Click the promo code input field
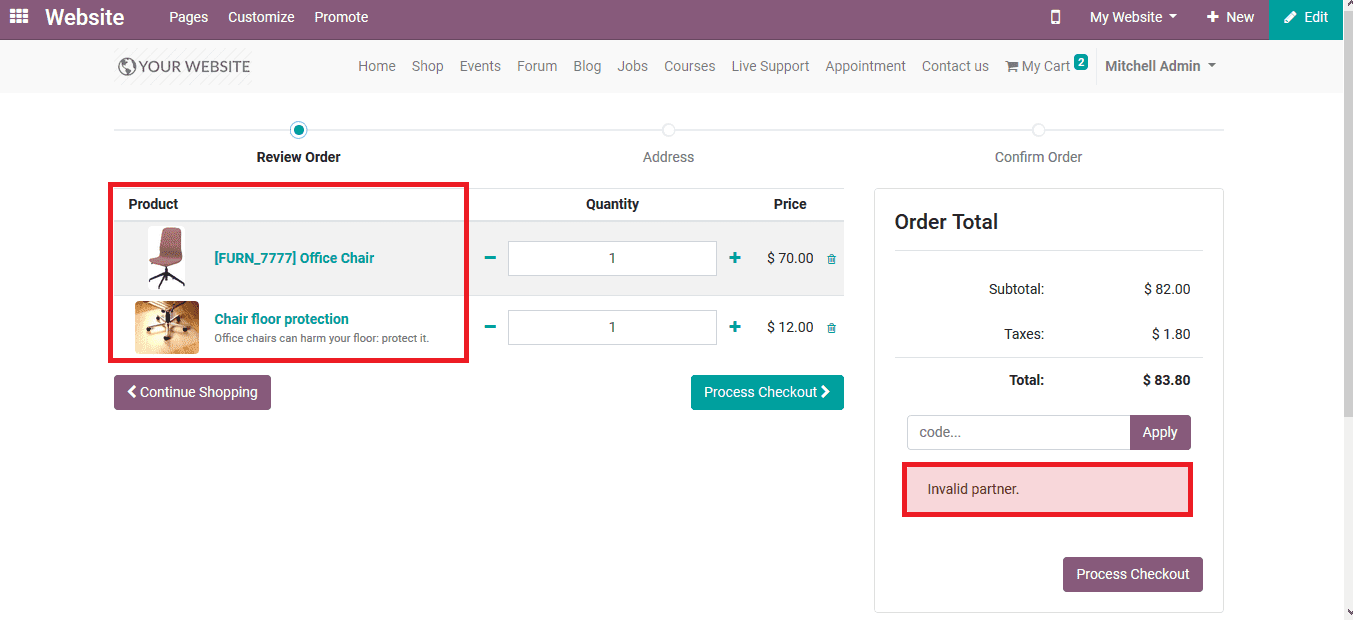Viewport: 1353px width, 621px height. pyautogui.click(x=1018, y=432)
